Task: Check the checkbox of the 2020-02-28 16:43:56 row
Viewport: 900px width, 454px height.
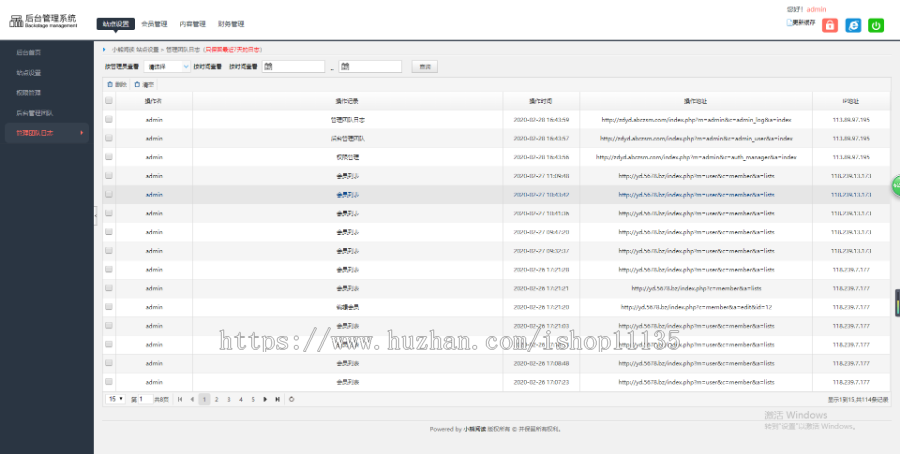Action: tap(109, 157)
